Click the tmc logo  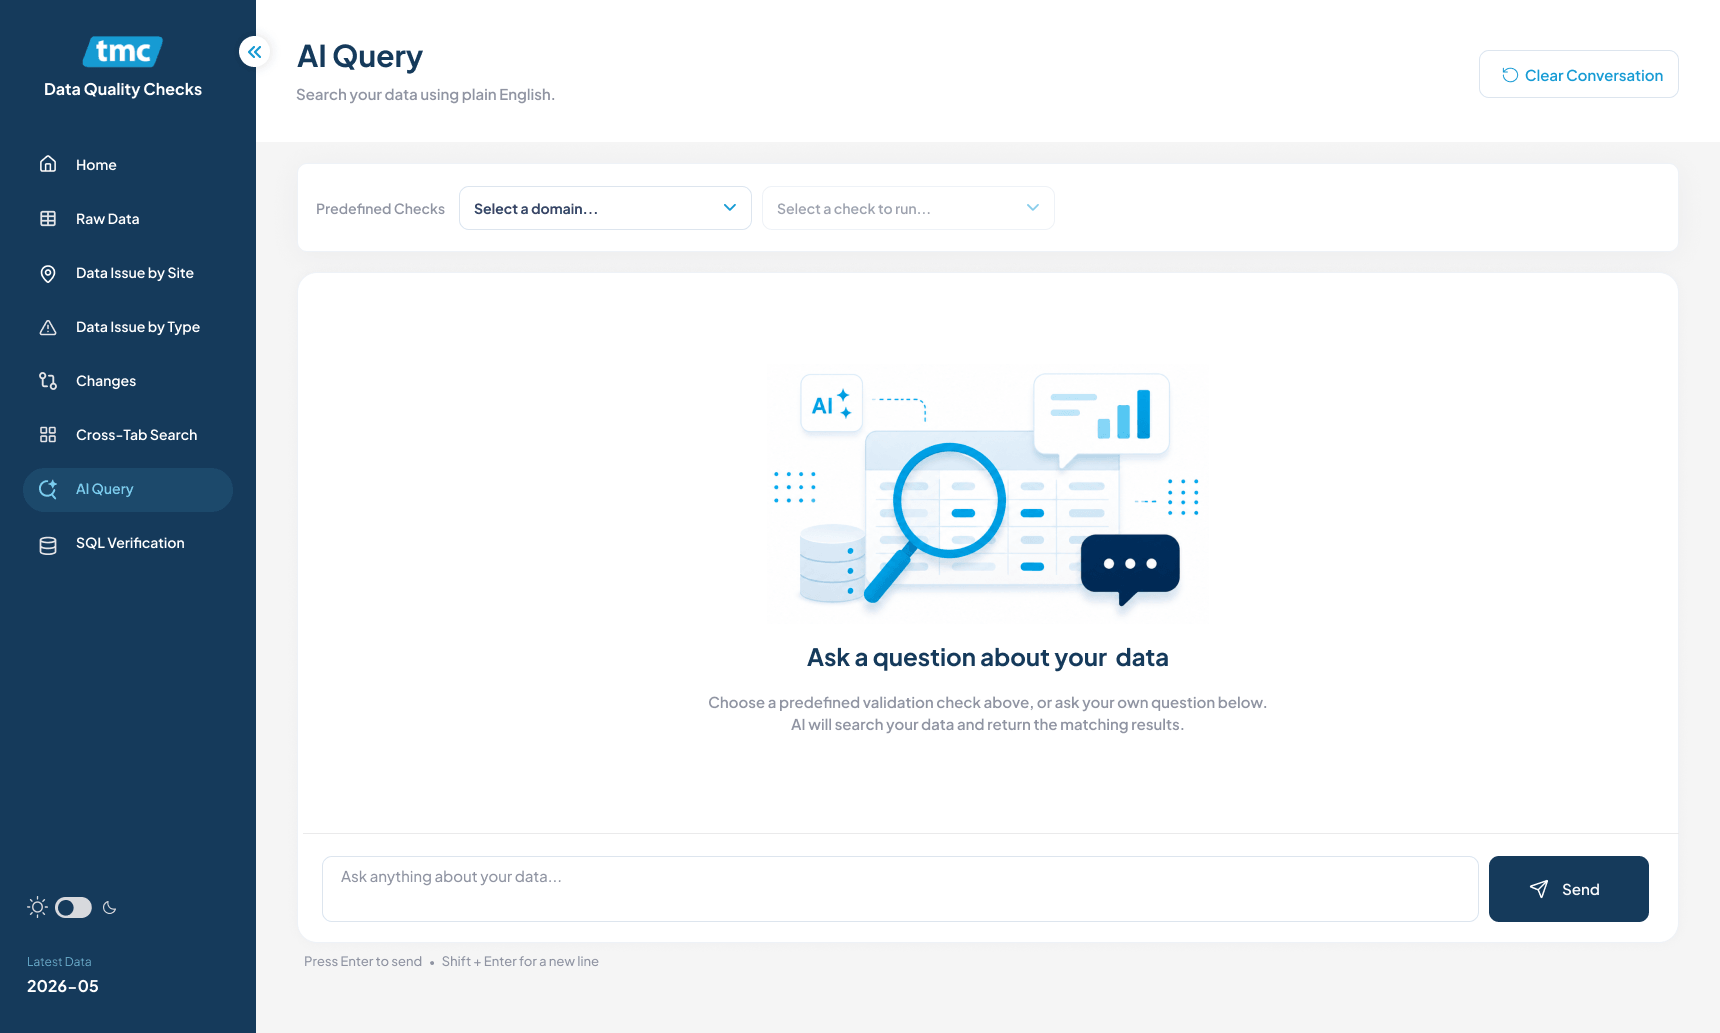click(123, 51)
